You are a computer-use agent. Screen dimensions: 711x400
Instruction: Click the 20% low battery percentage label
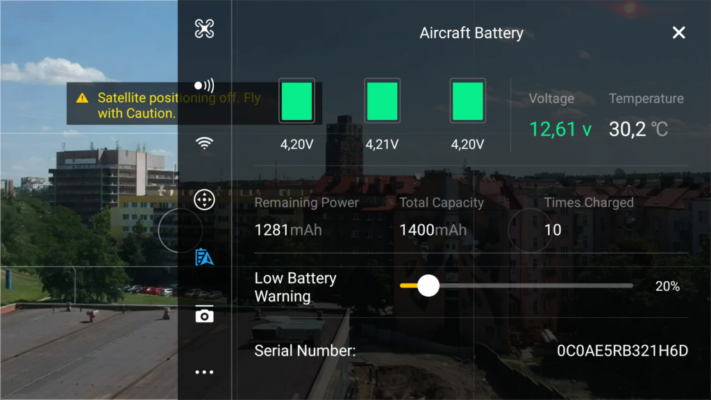pos(667,286)
